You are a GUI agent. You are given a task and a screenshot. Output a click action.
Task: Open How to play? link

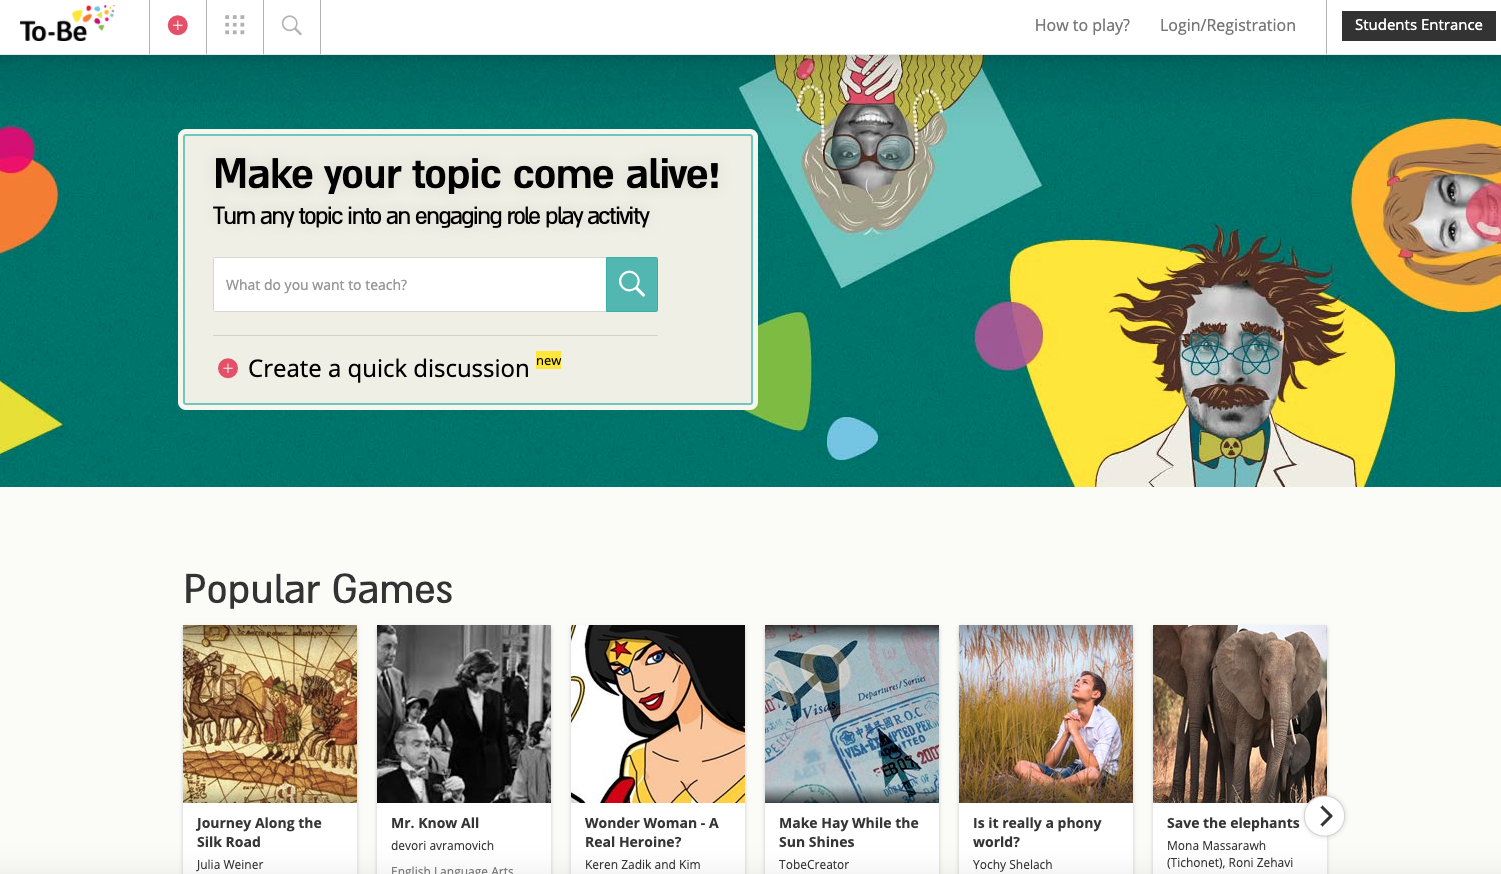(x=1082, y=26)
